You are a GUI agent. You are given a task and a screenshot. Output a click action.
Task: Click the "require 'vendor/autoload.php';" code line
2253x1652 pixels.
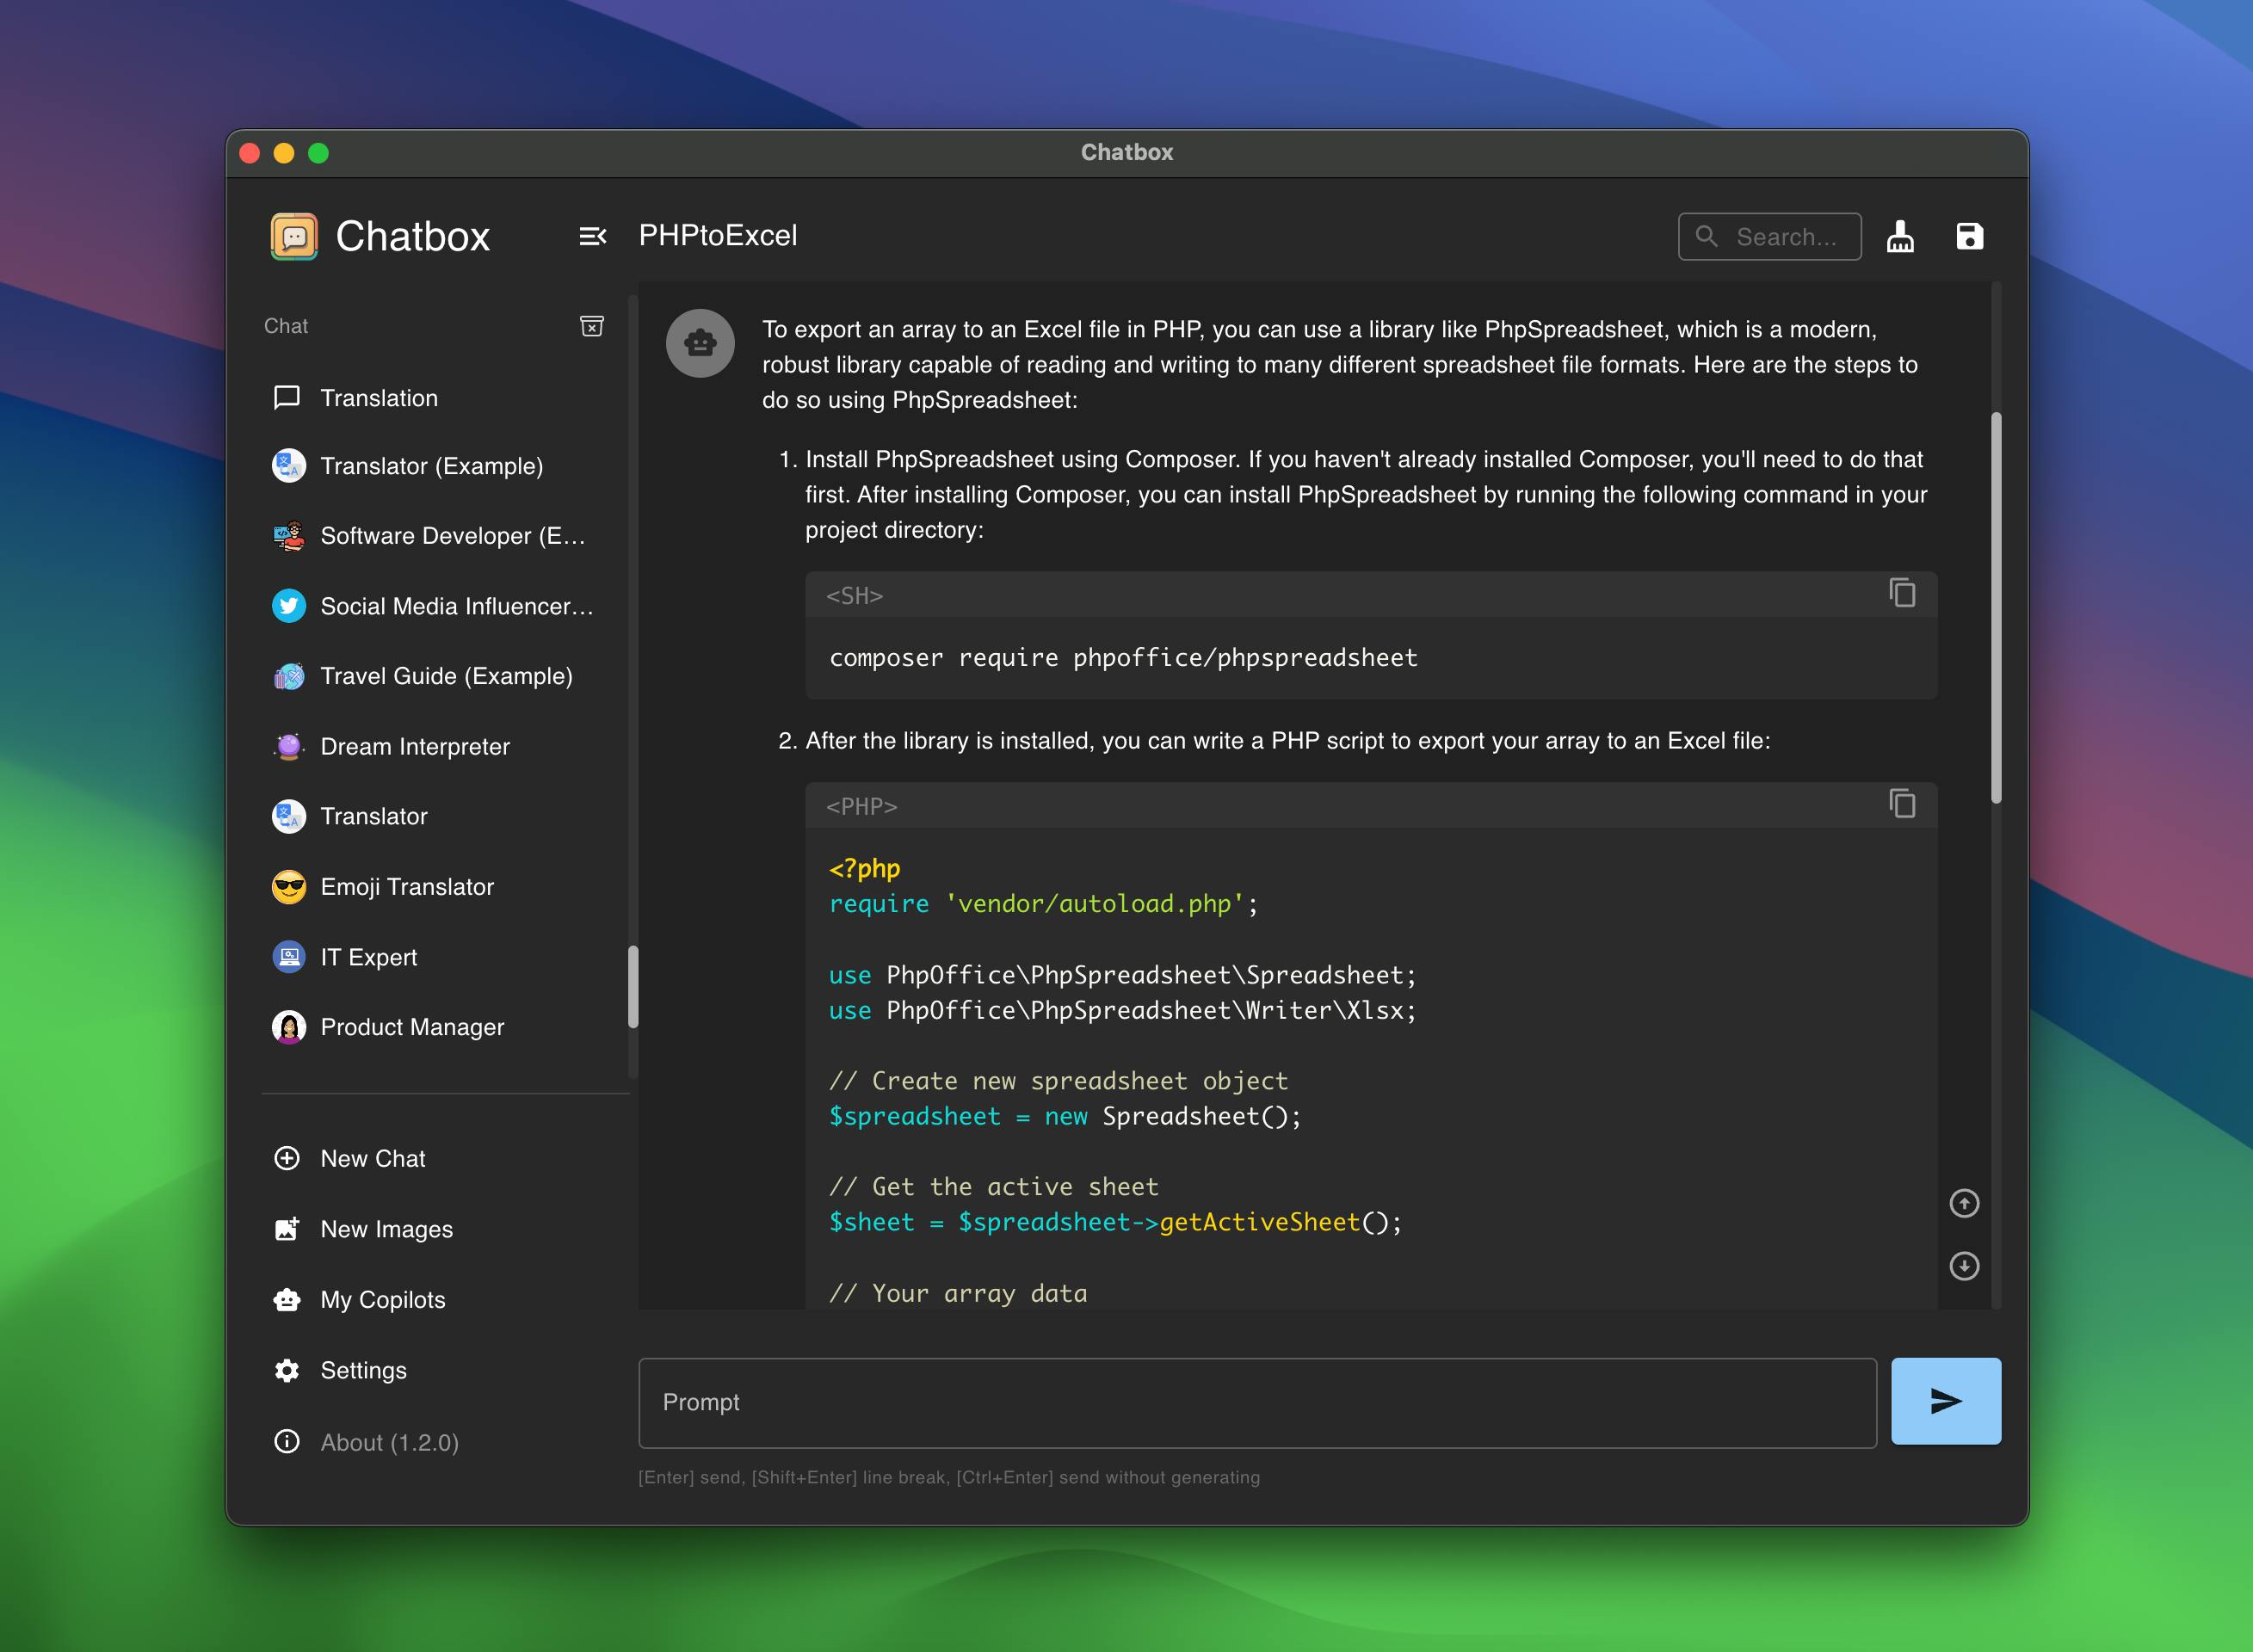(1043, 904)
